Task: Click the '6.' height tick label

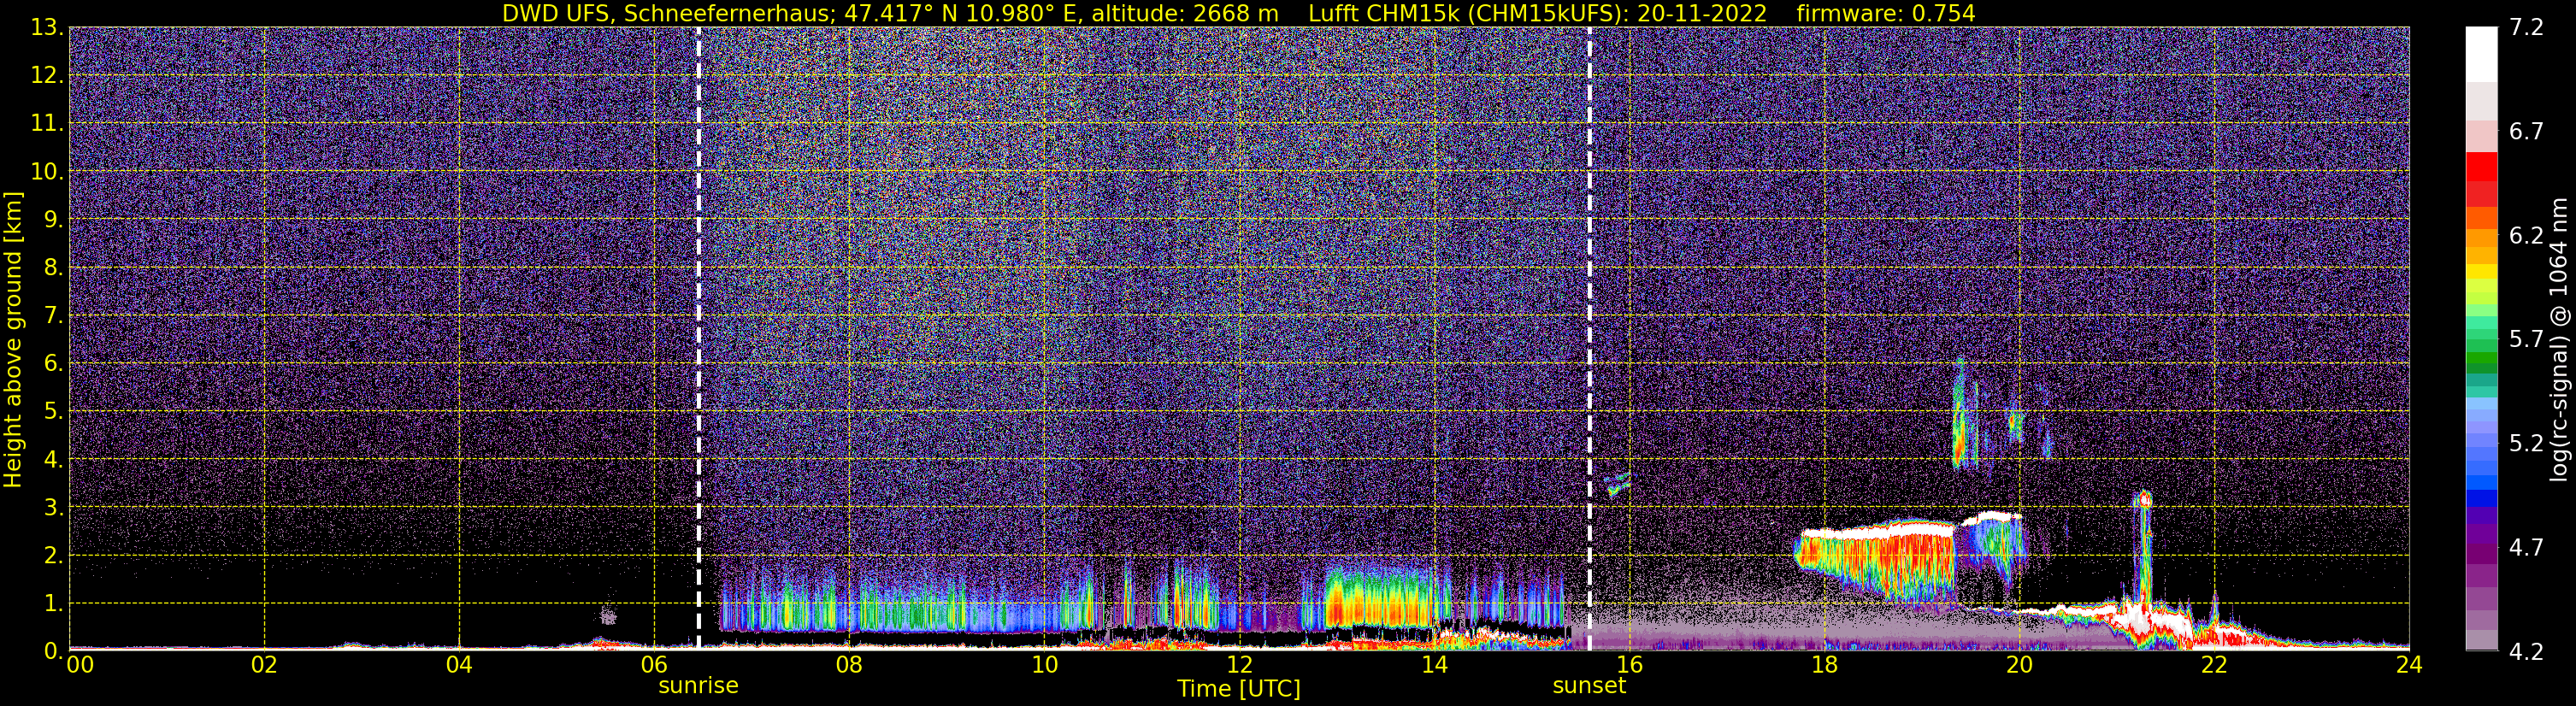Action: 53,364
